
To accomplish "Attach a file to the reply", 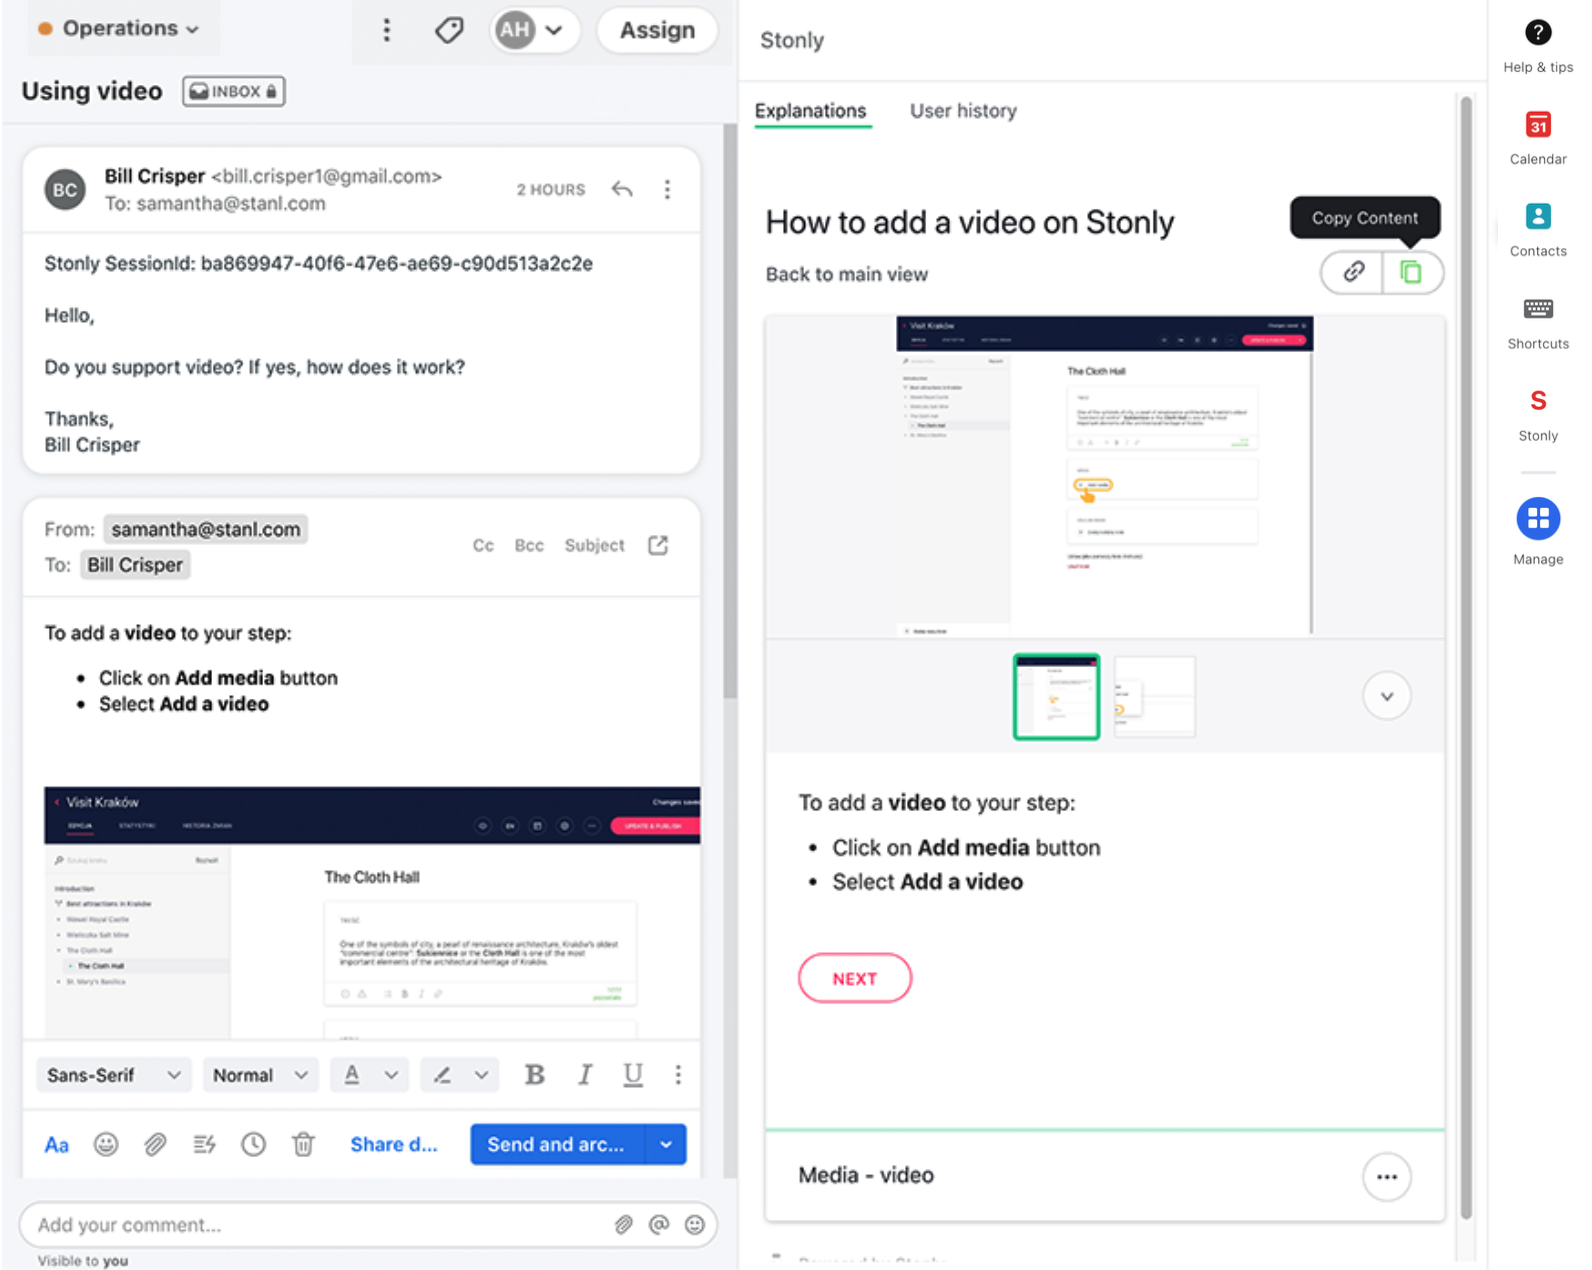I will pos(155,1144).
